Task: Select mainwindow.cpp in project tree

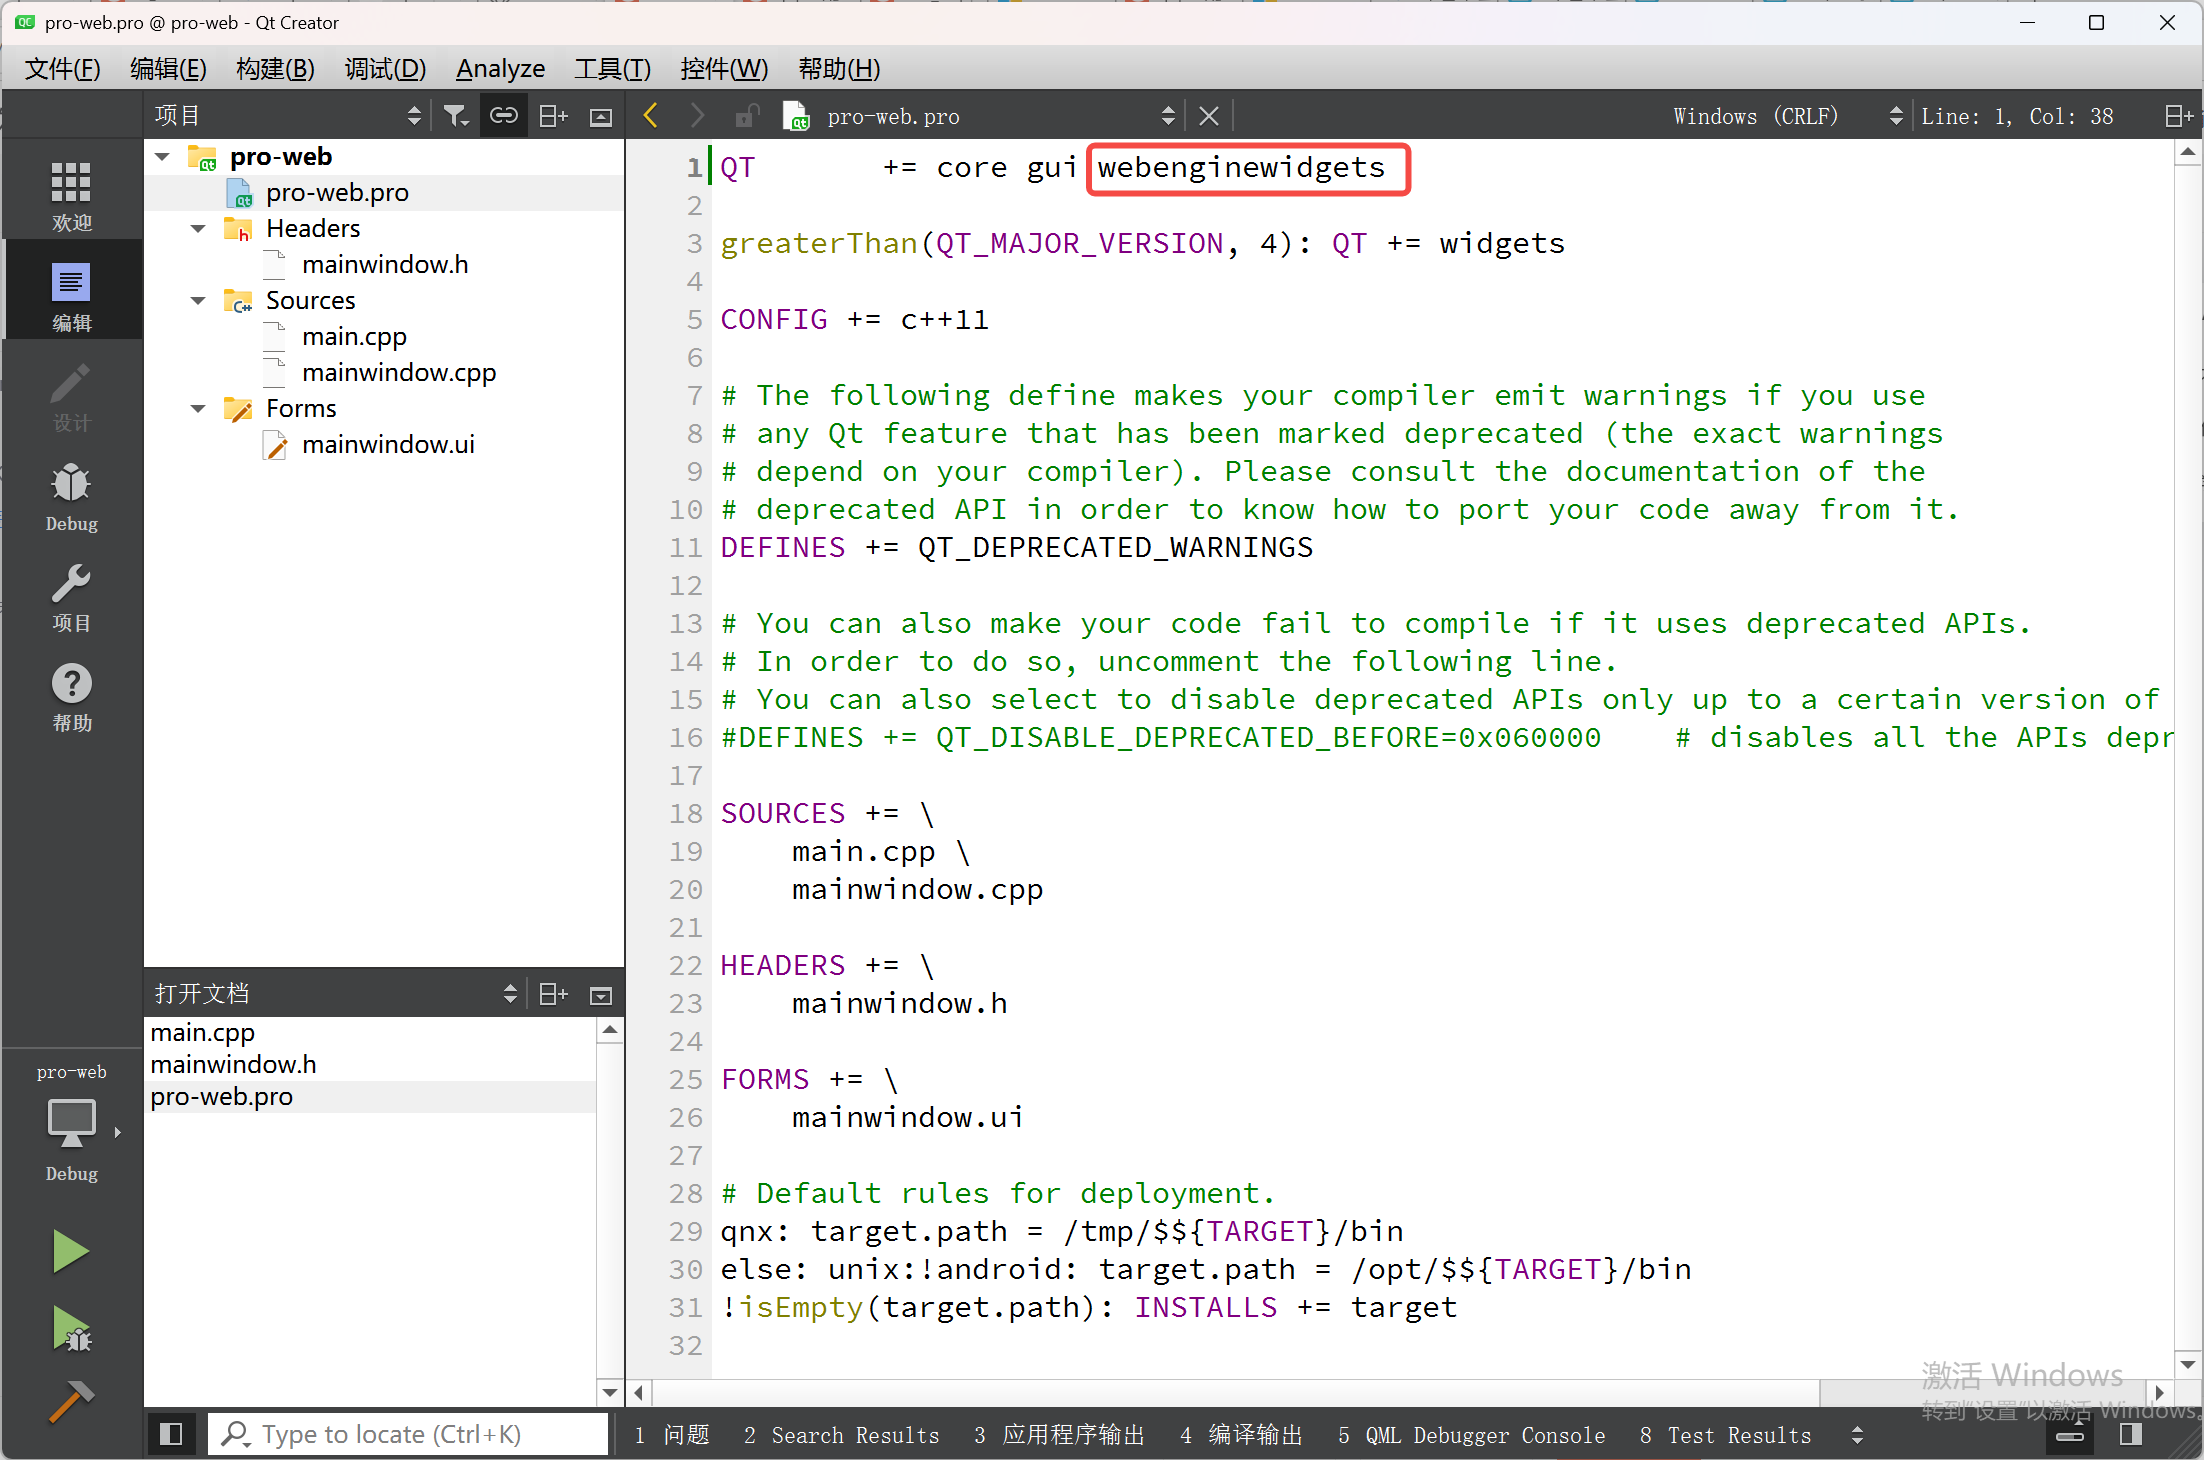Action: pyautogui.click(x=399, y=373)
